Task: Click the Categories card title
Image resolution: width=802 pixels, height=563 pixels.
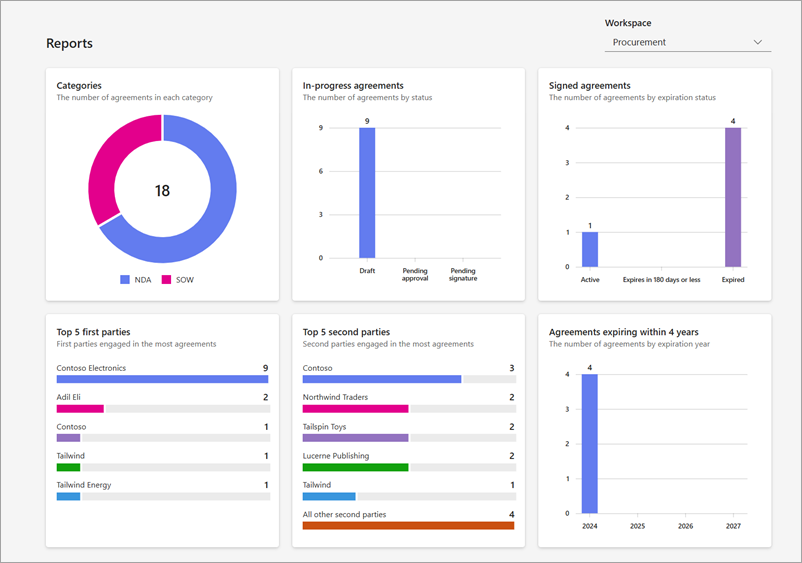Action: tap(79, 86)
